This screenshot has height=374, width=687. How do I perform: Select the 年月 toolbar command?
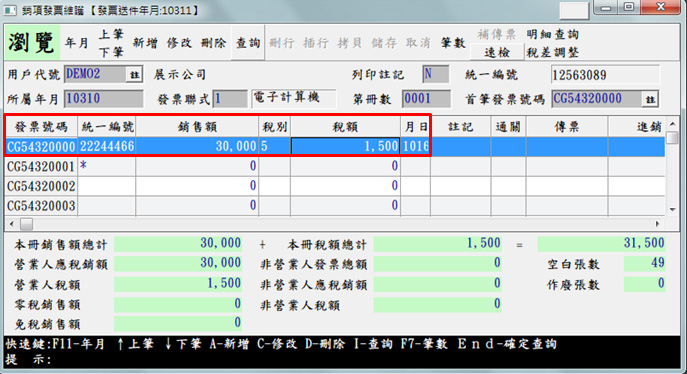tap(77, 43)
